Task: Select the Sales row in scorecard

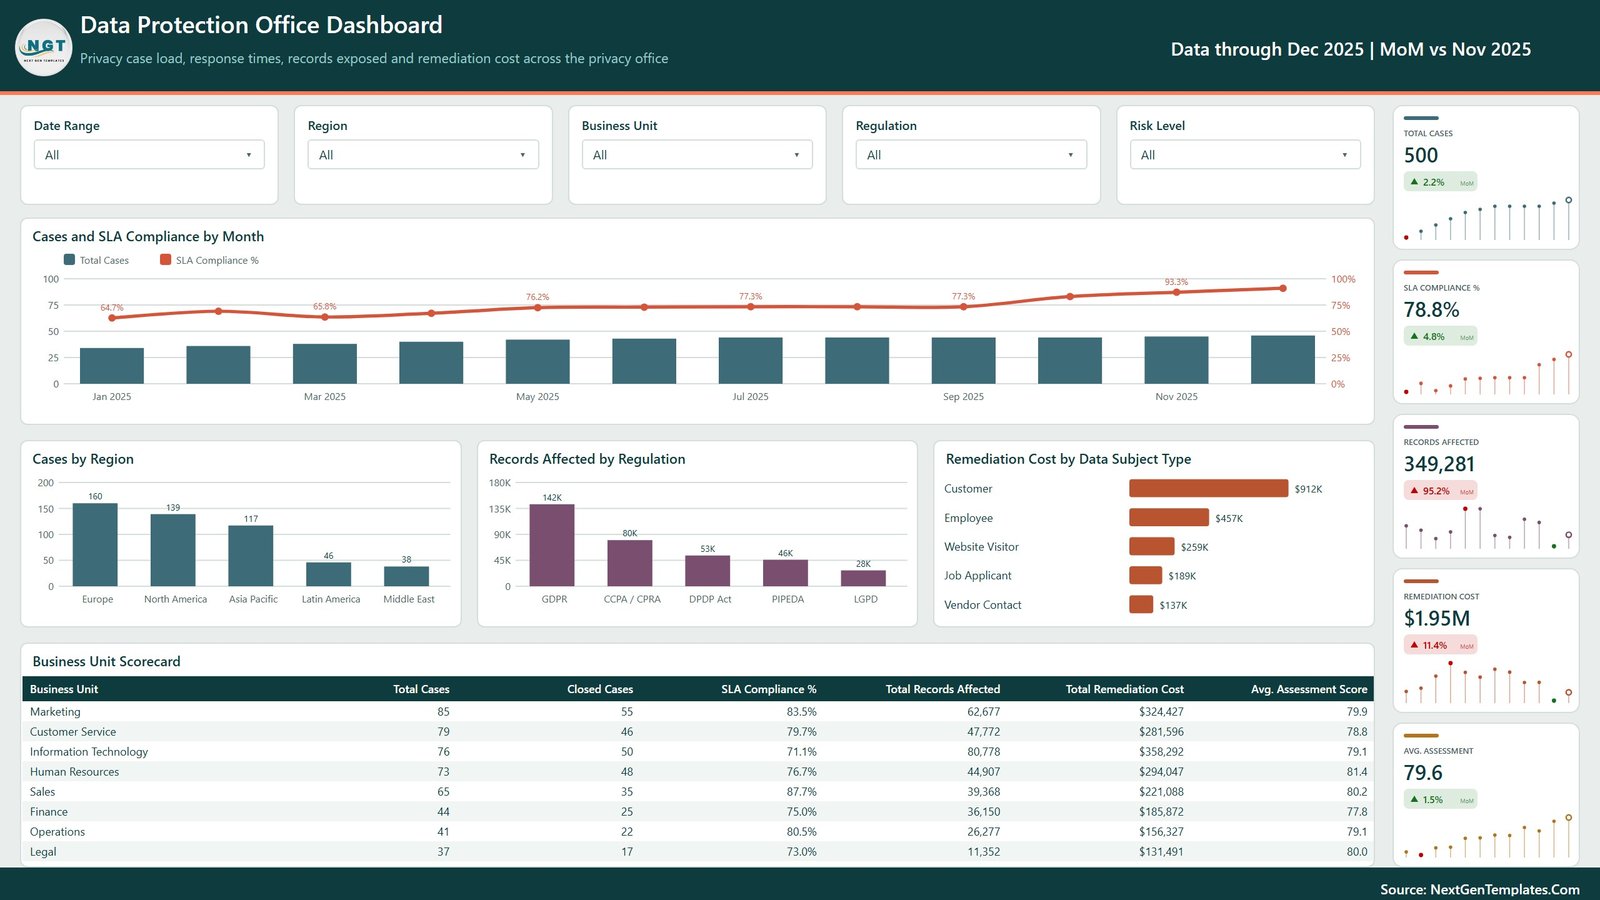Action: point(698,792)
